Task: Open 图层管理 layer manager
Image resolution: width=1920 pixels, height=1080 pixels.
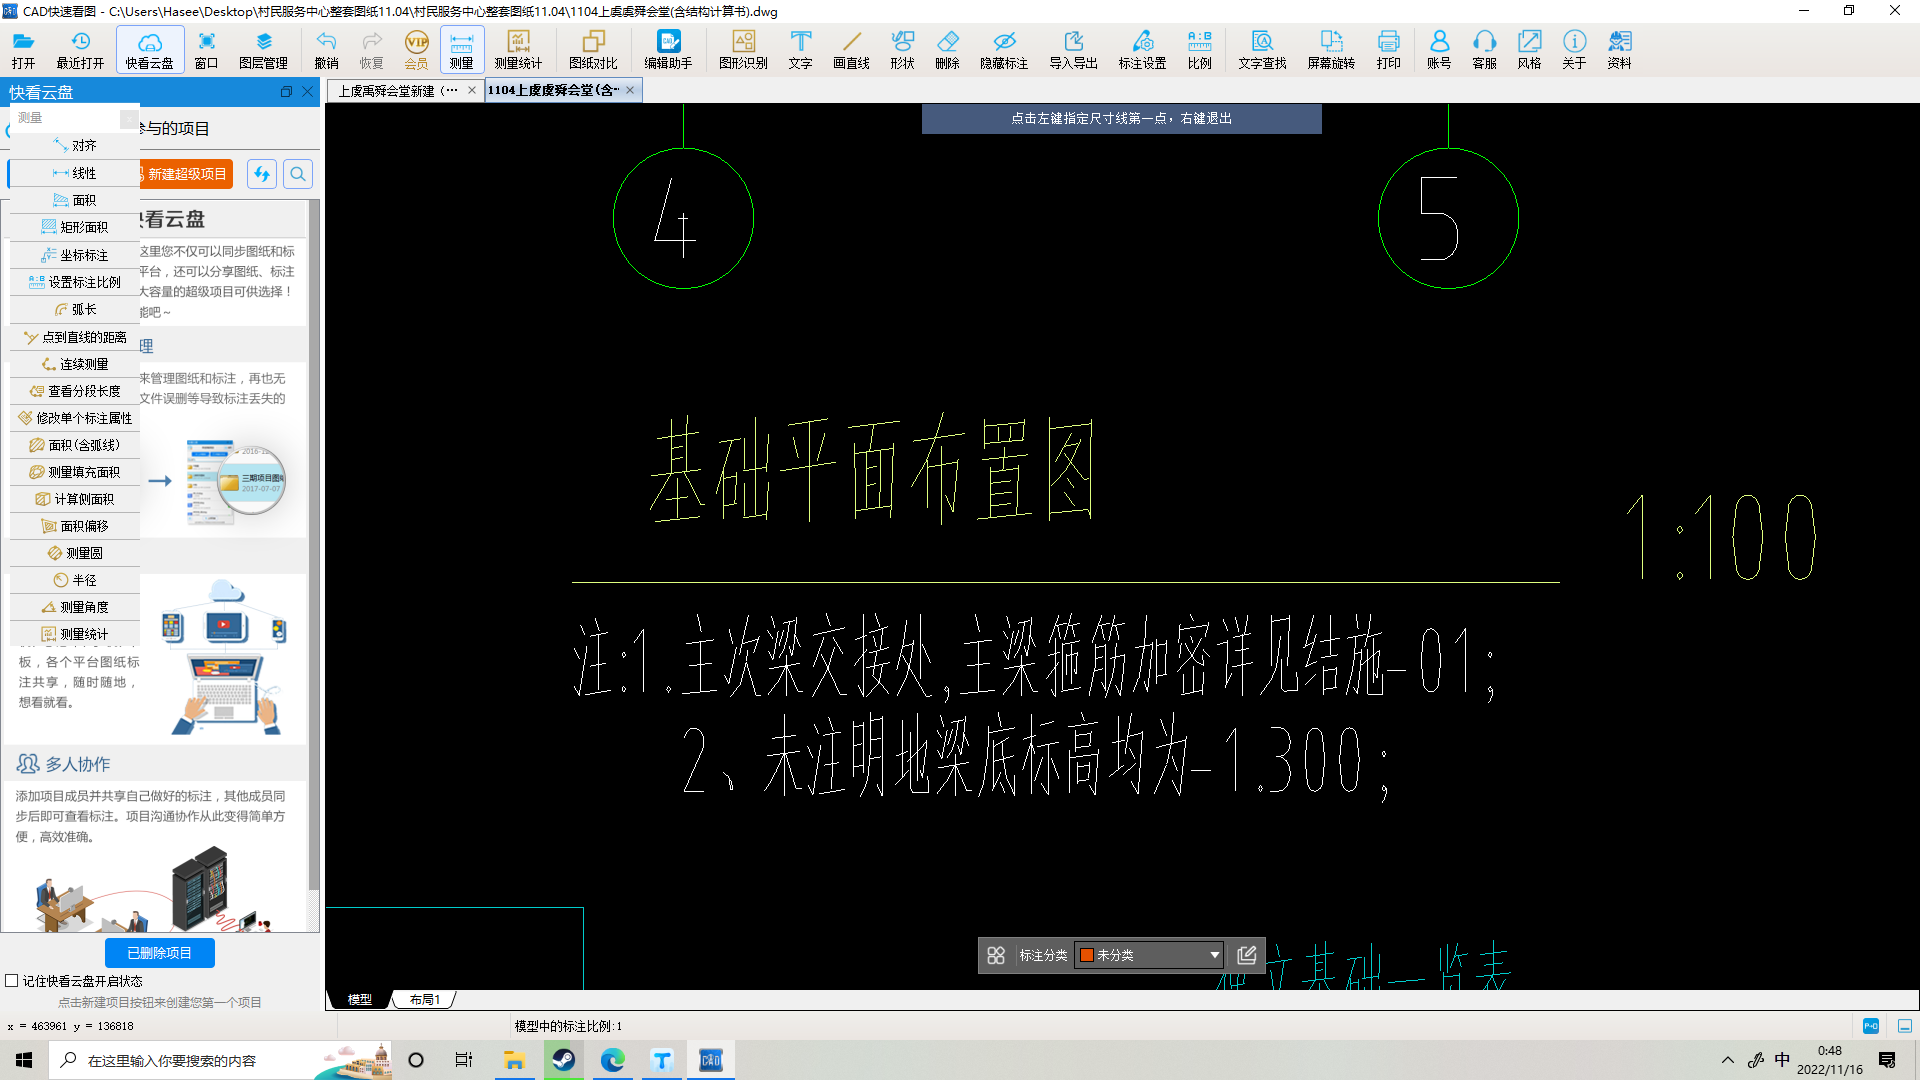Action: (x=263, y=49)
